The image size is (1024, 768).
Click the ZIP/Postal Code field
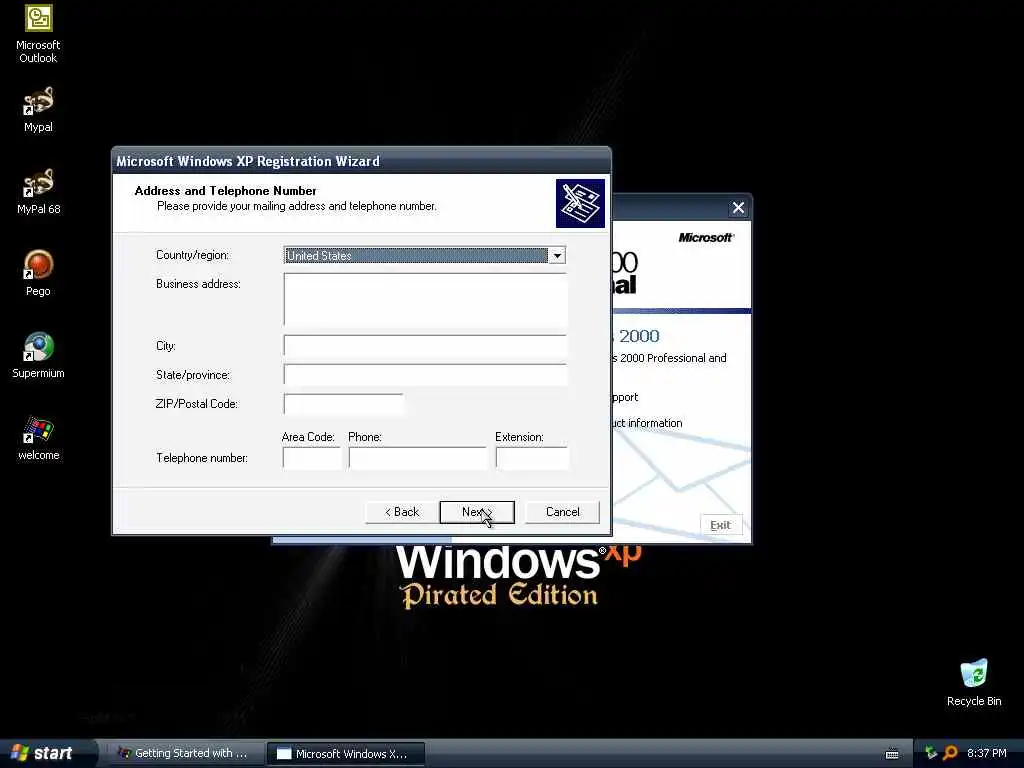click(344, 404)
